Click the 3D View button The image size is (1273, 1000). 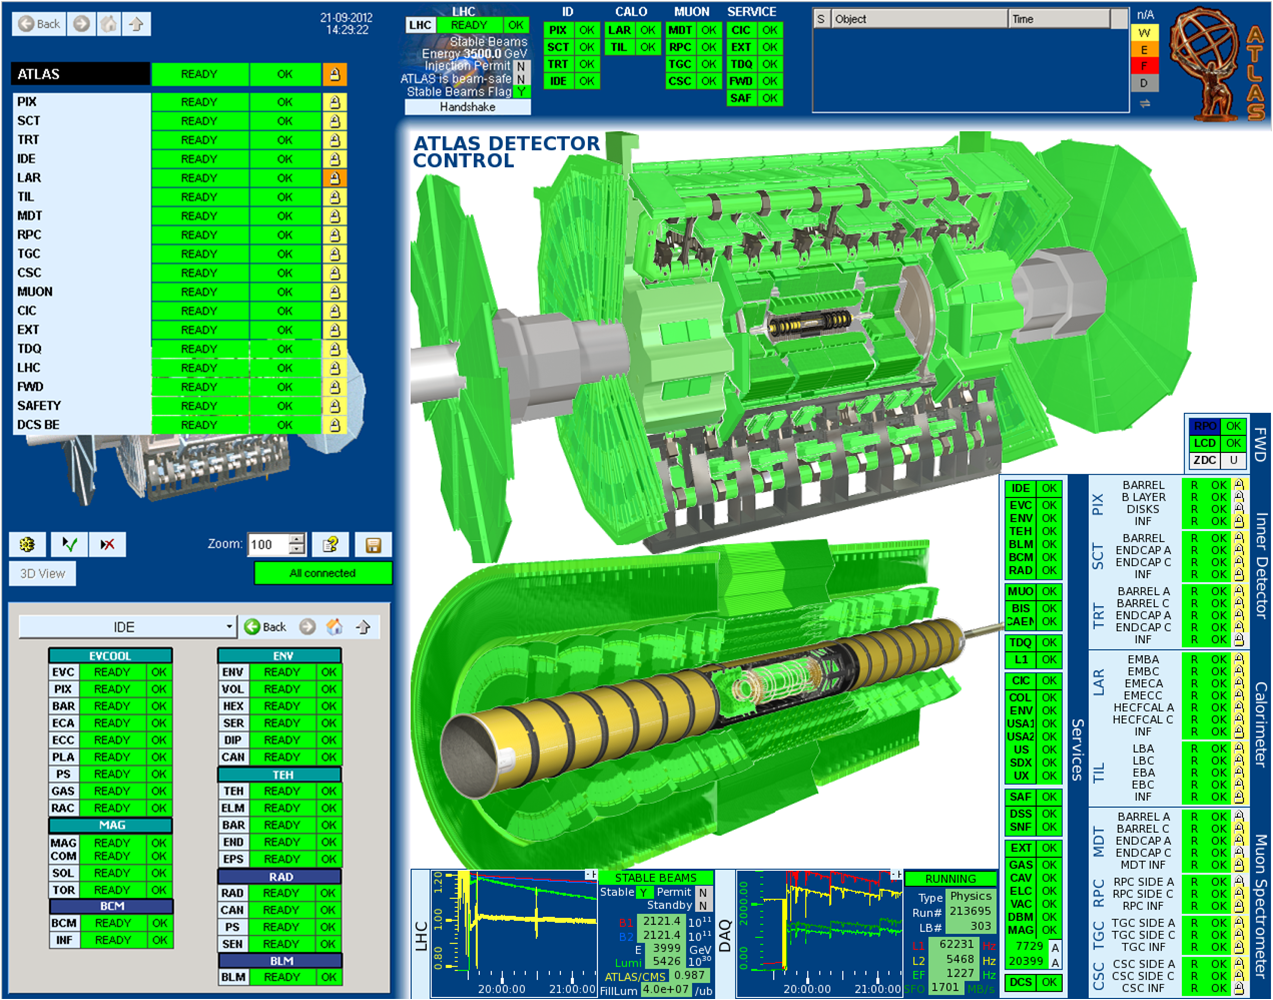[43, 574]
